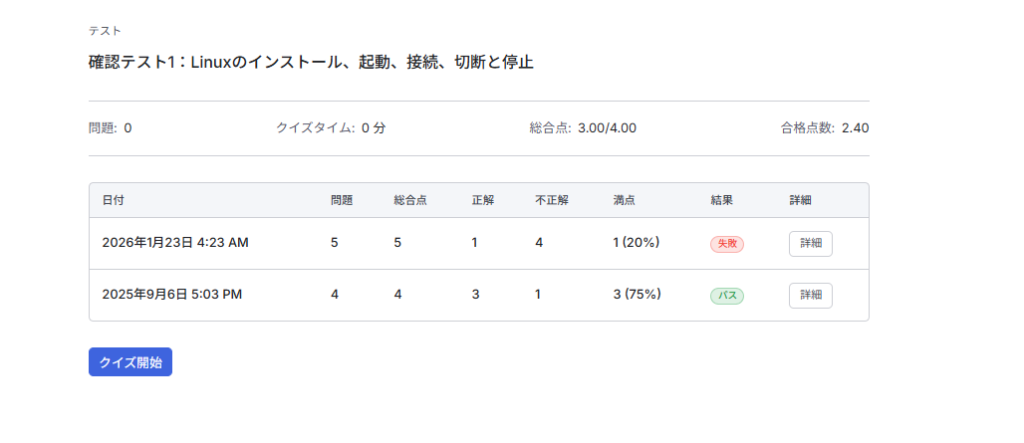Click the 確認テスト1 quiz title
The width and height of the screenshot is (1024, 443).
(x=311, y=62)
